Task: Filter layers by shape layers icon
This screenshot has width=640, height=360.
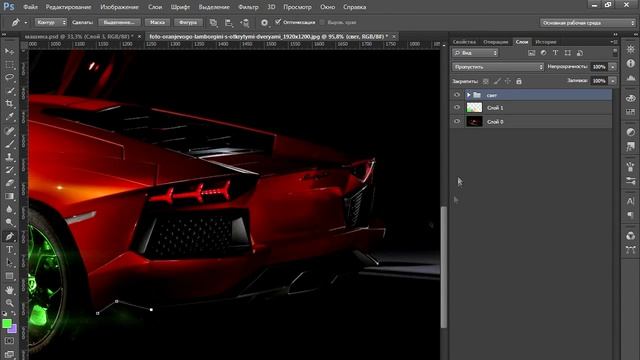Action: (x=568, y=53)
